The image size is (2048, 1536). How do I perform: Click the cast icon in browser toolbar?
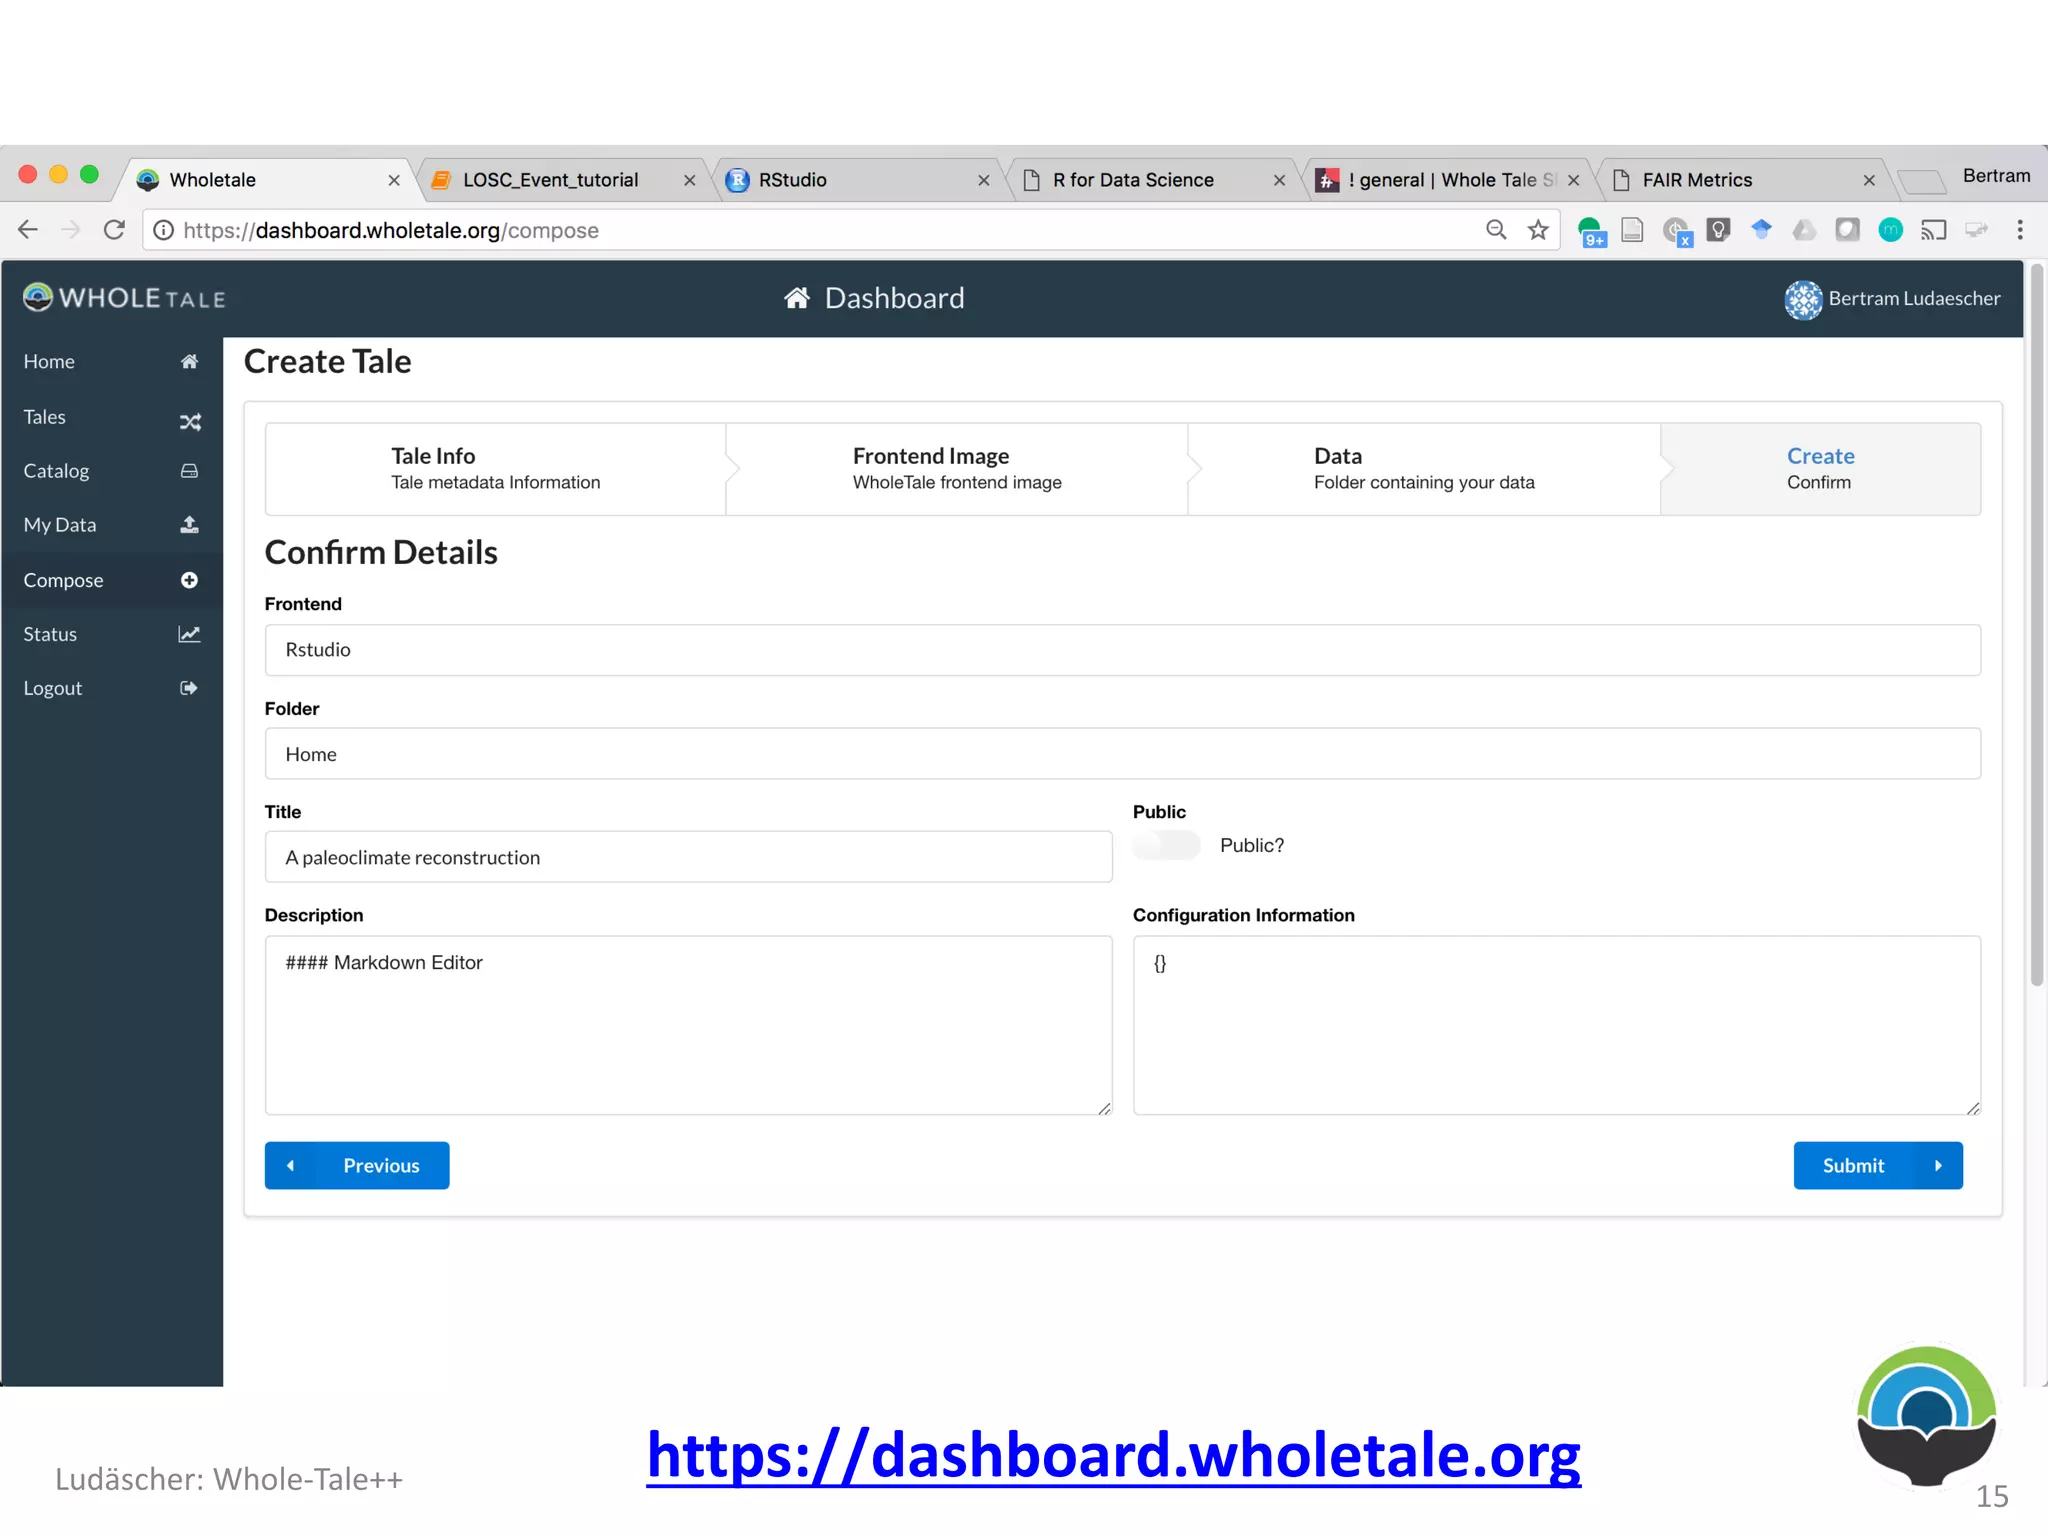click(1934, 231)
